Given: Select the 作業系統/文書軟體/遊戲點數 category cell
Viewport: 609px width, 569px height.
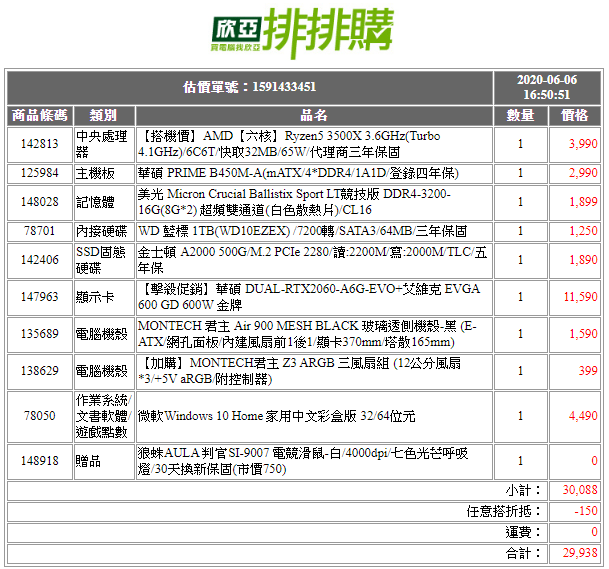Looking at the screenshot, I should [x=104, y=416].
